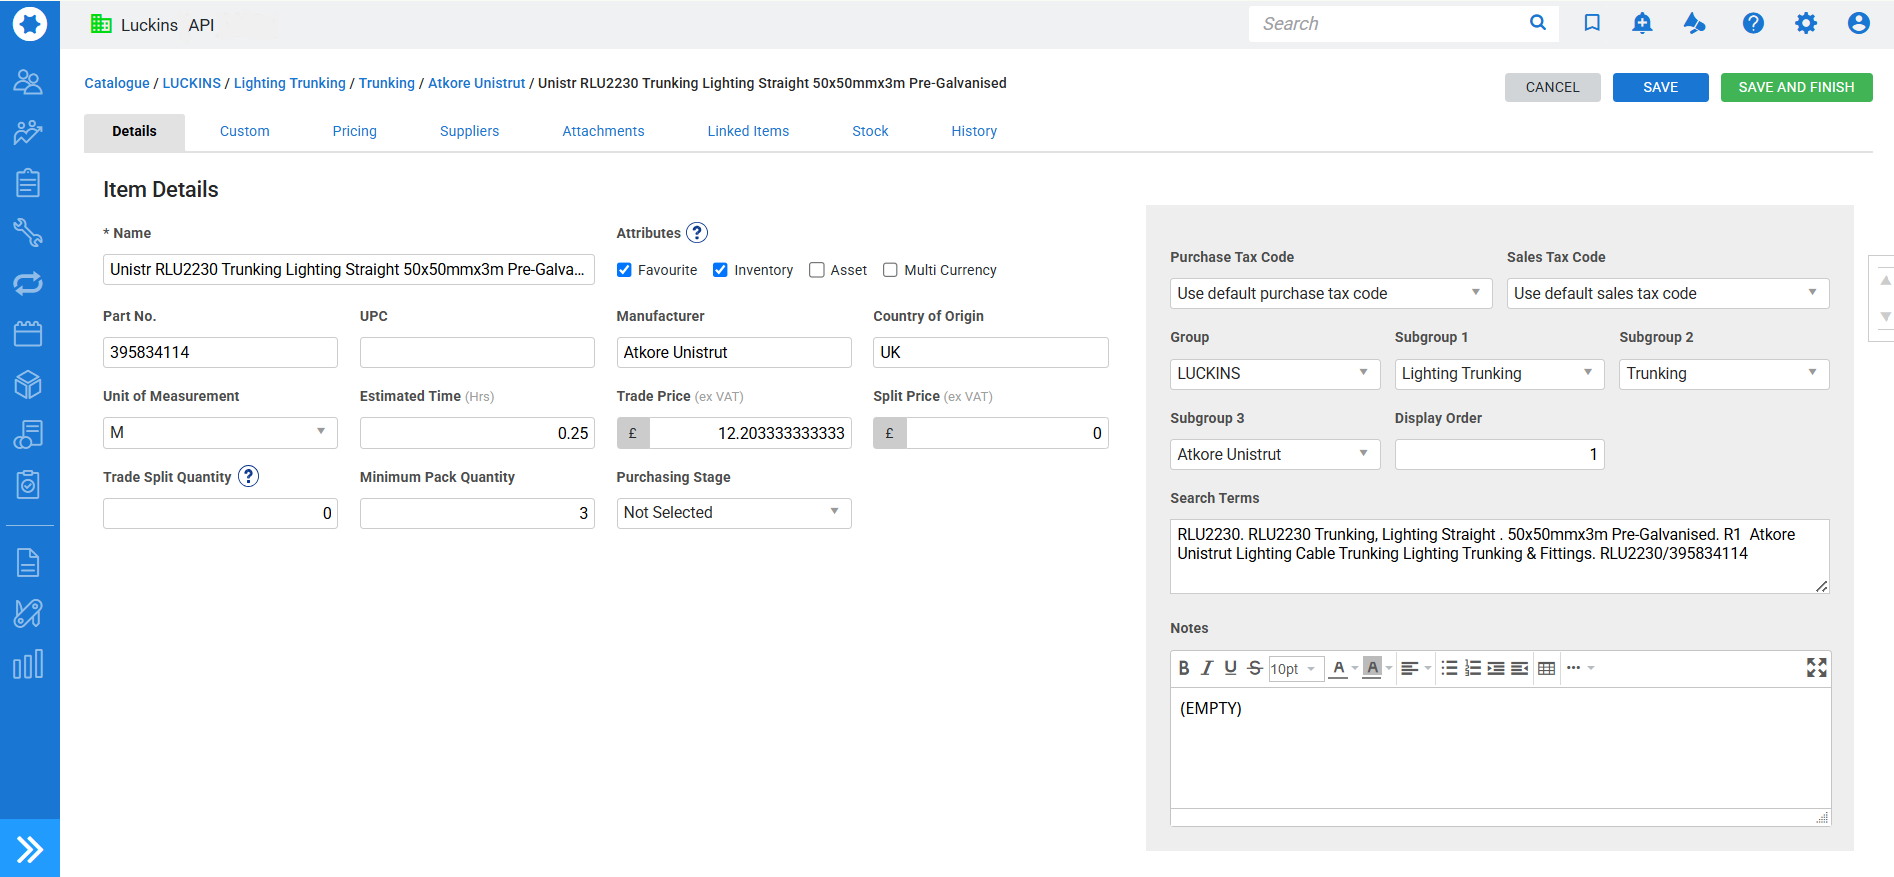
Task: Open the Unit of Measurement dropdown
Action: tap(220, 433)
